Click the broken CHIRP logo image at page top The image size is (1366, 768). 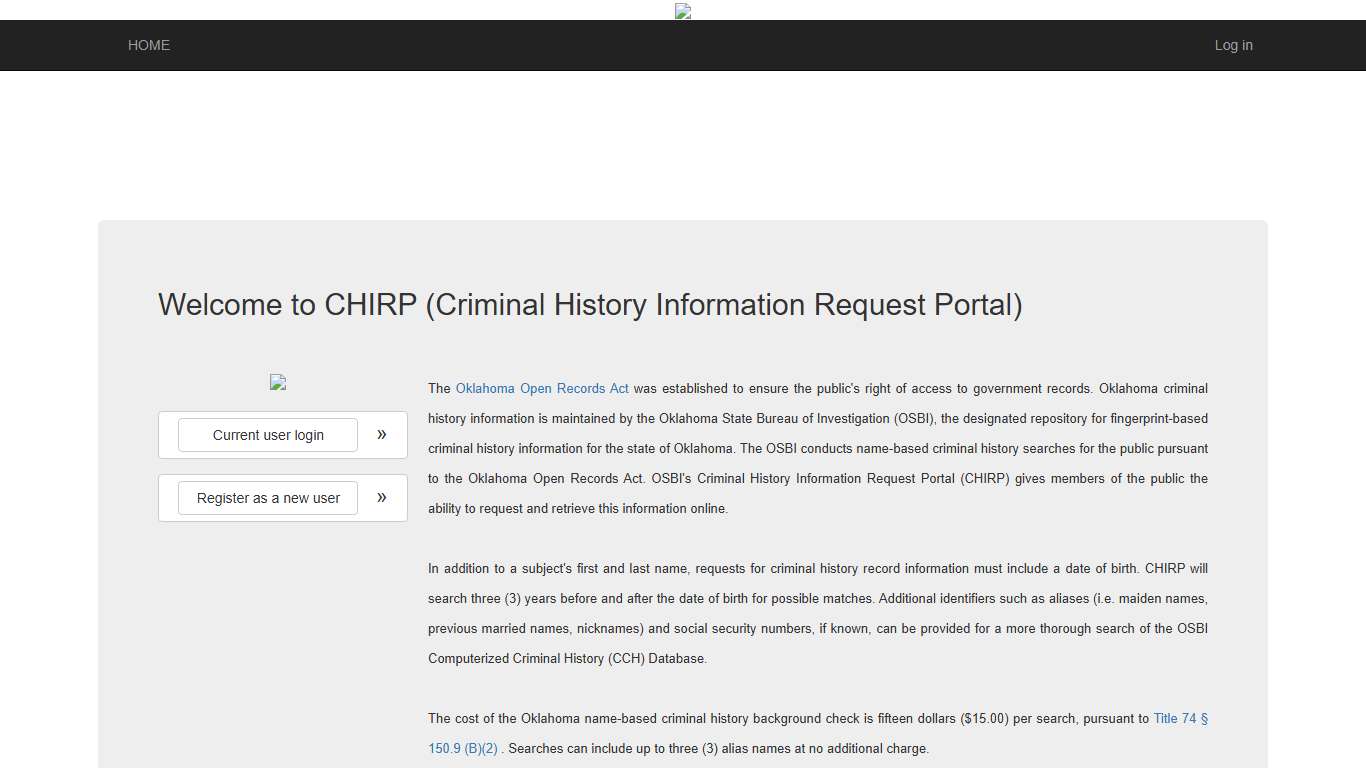click(682, 11)
